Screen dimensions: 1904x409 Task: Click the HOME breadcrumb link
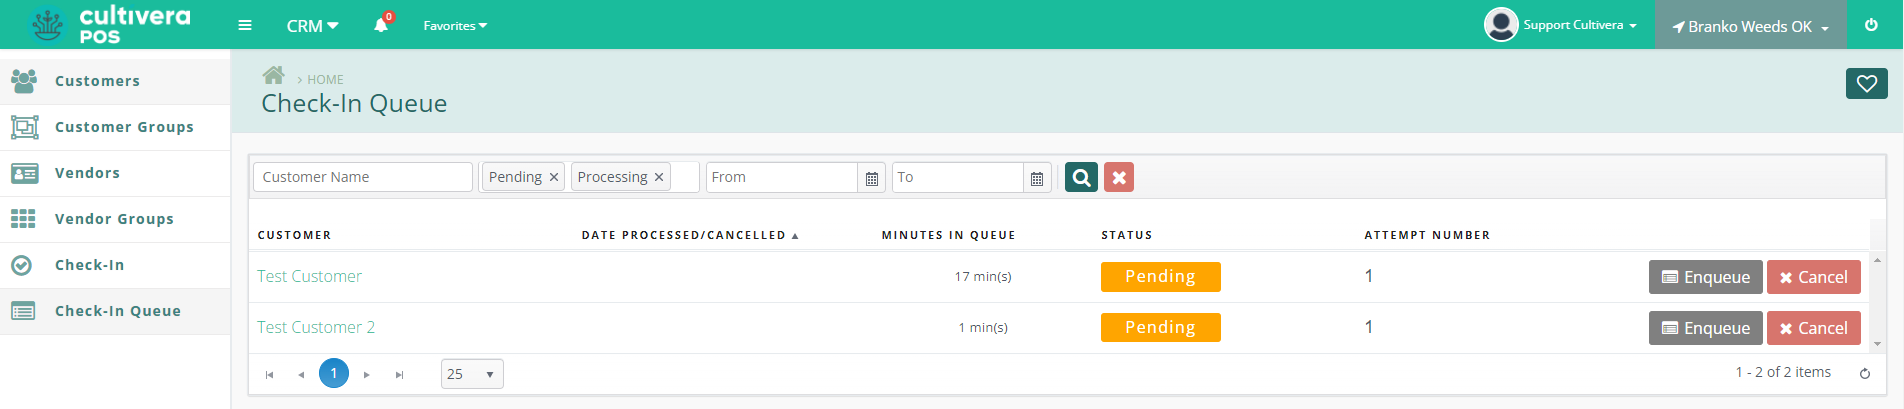tap(325, 80)
